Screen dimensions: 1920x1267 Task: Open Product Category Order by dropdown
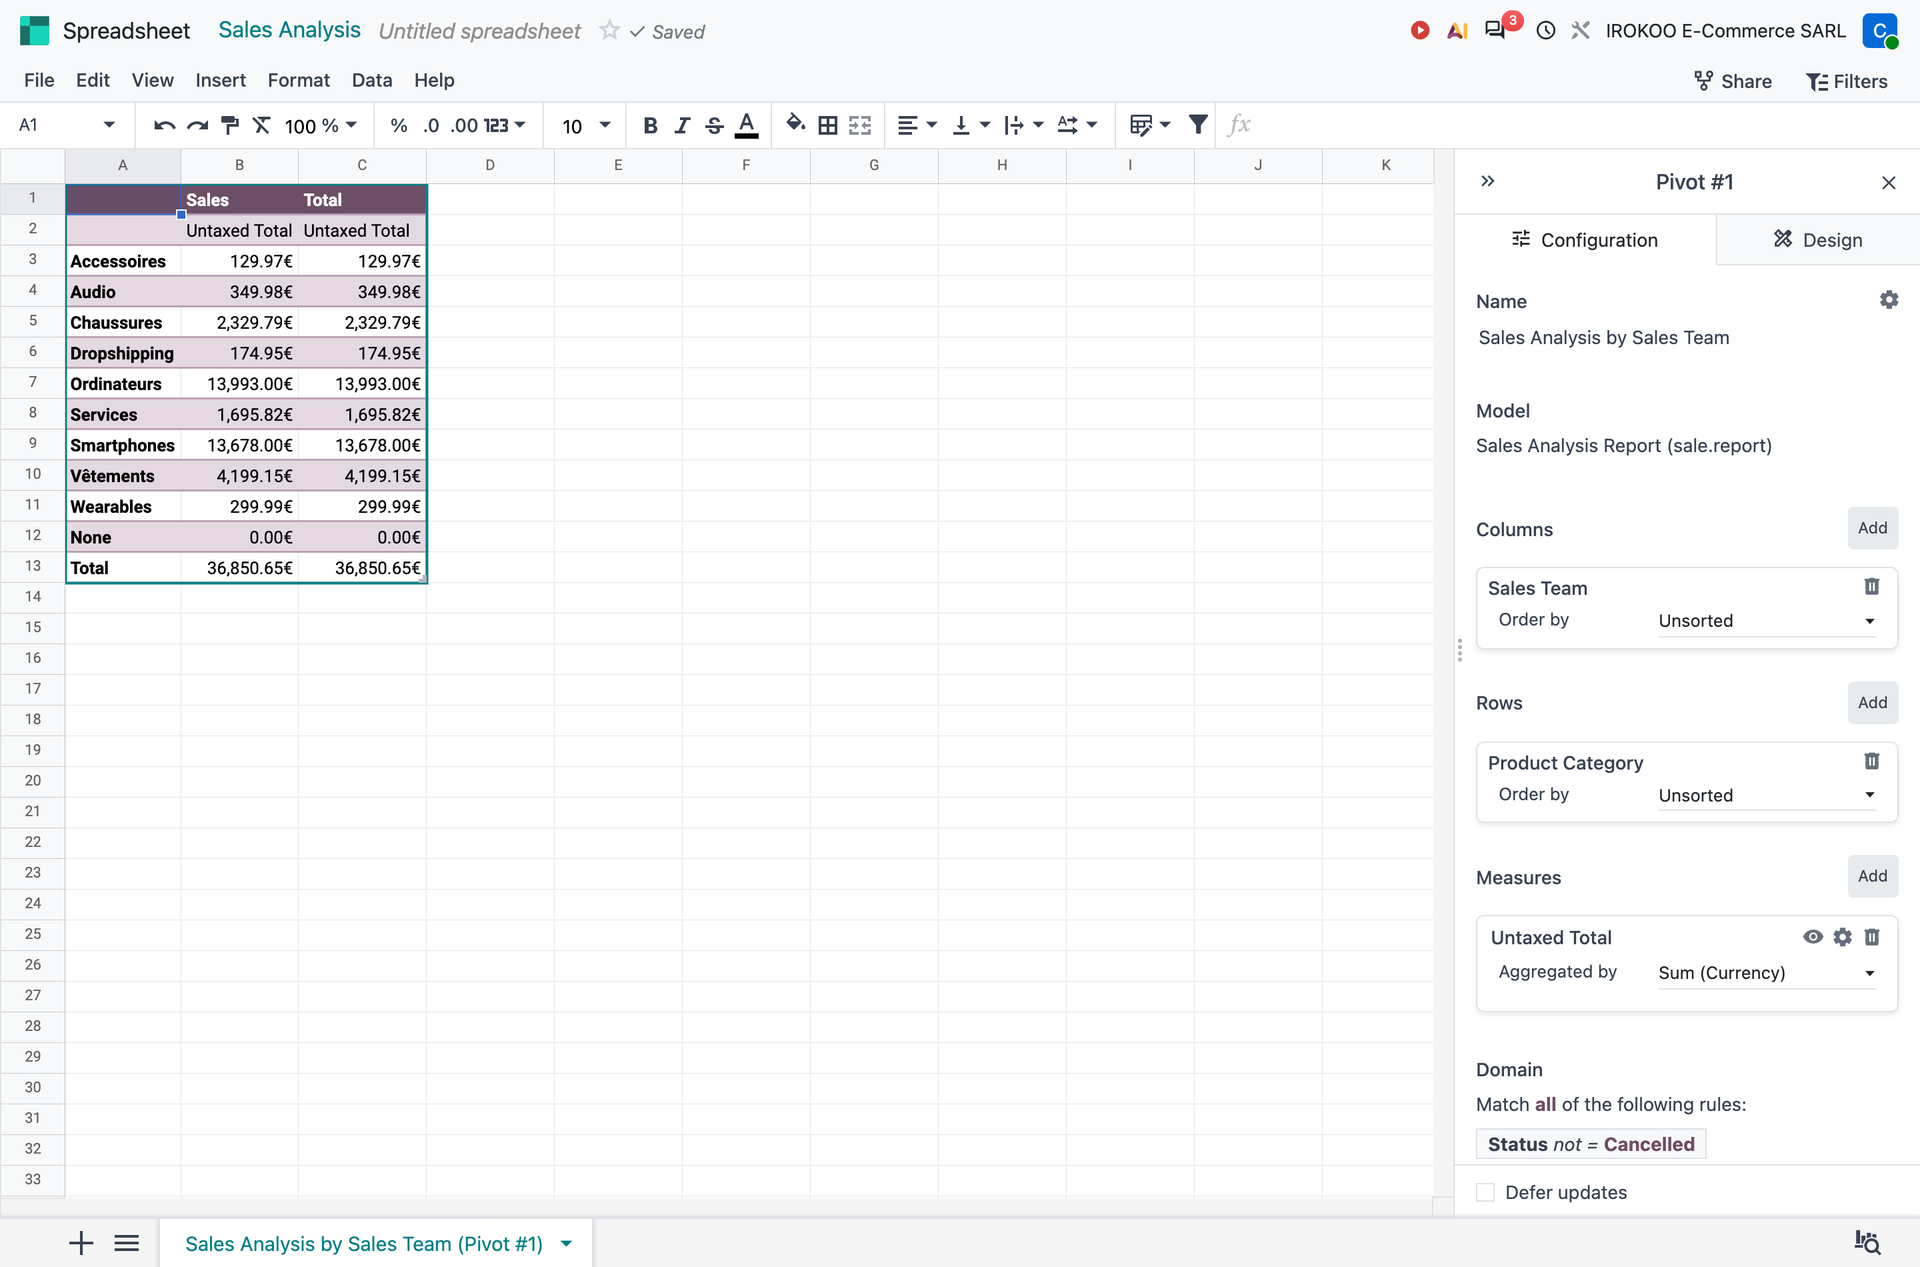point(1766,795)
